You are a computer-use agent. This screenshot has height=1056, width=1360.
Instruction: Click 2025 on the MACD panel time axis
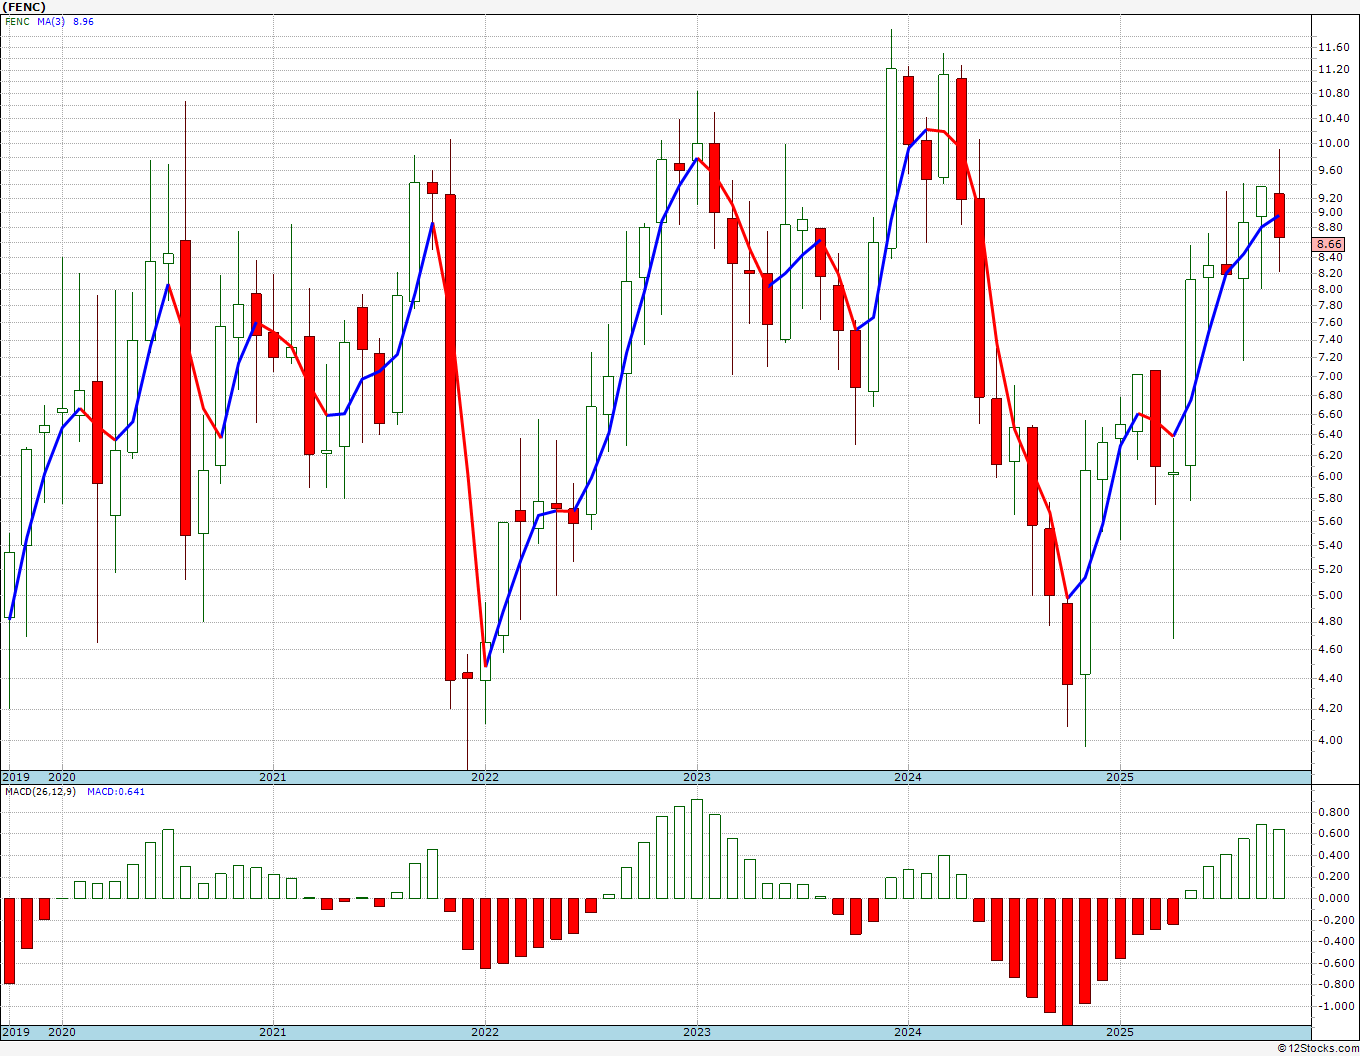(1120, 1032)
